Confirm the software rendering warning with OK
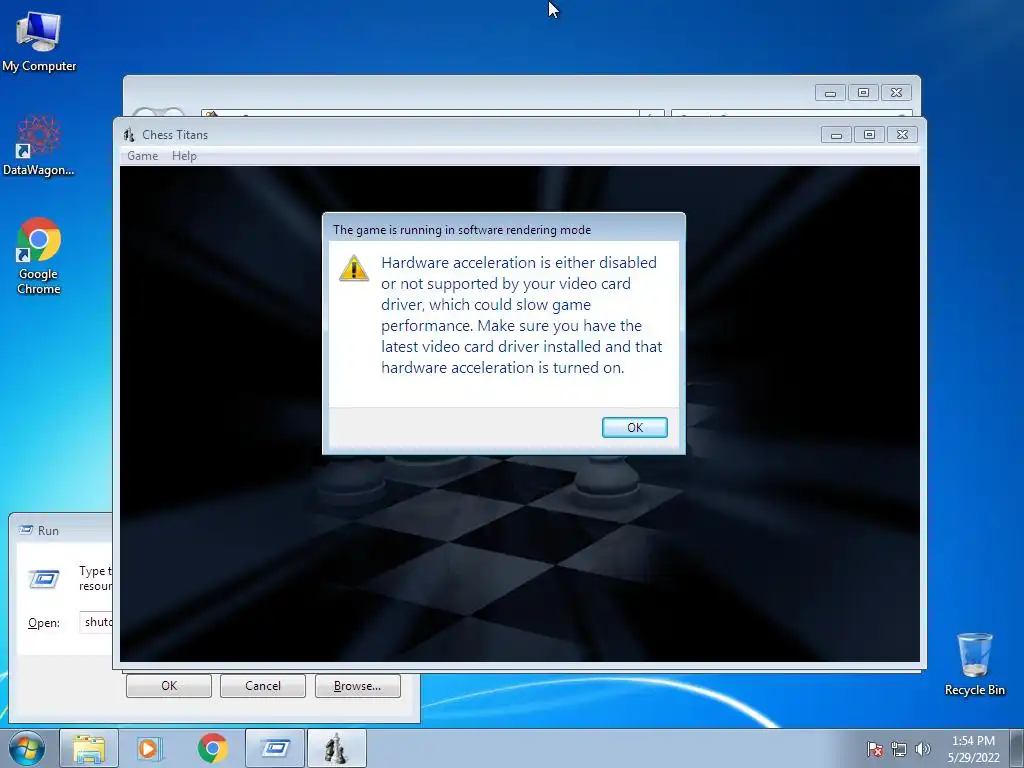1024x768 pixels. point(634,427)
